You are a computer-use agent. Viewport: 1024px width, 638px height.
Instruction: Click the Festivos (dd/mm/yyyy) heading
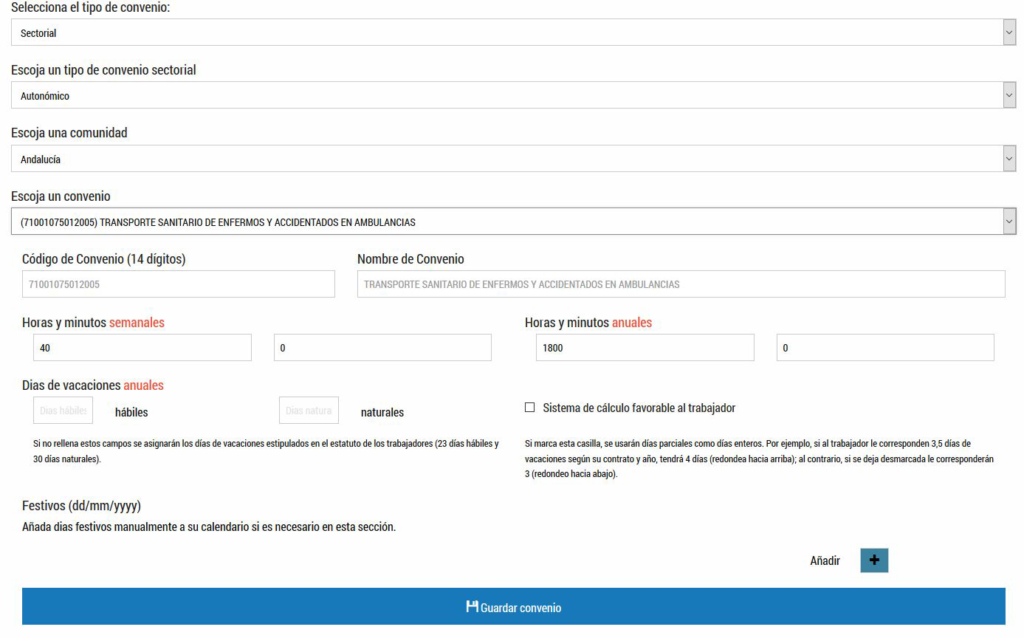tap(82, 505)
